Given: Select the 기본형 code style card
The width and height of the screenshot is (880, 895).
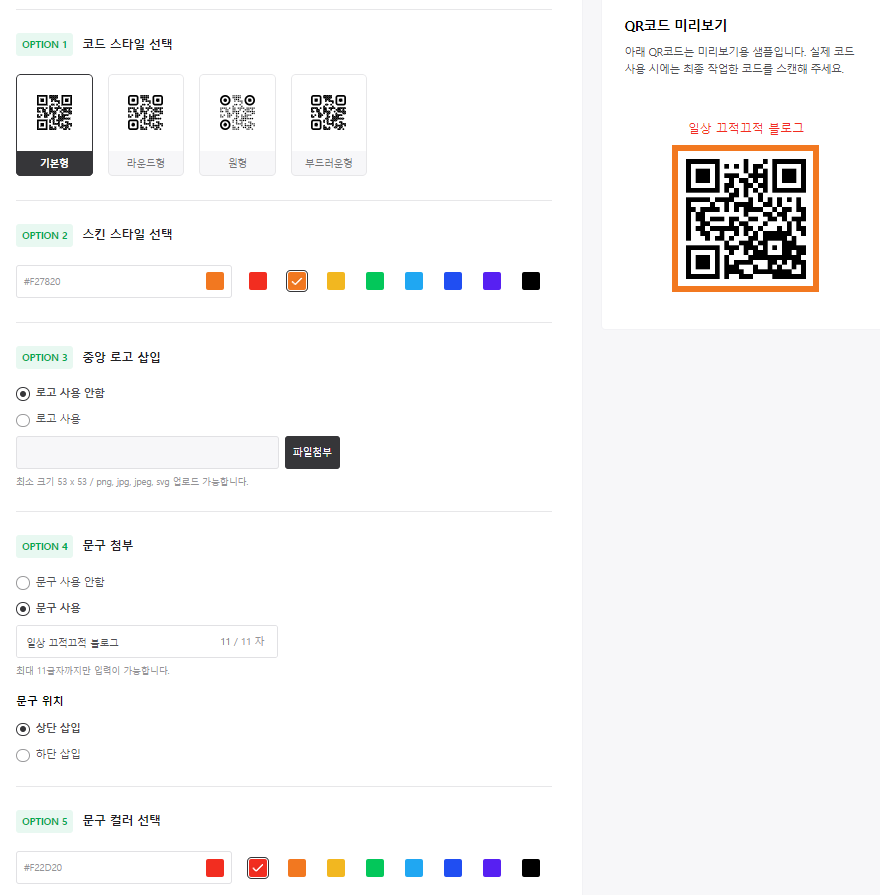Looking at the screenshot, I should pos(54,125).
